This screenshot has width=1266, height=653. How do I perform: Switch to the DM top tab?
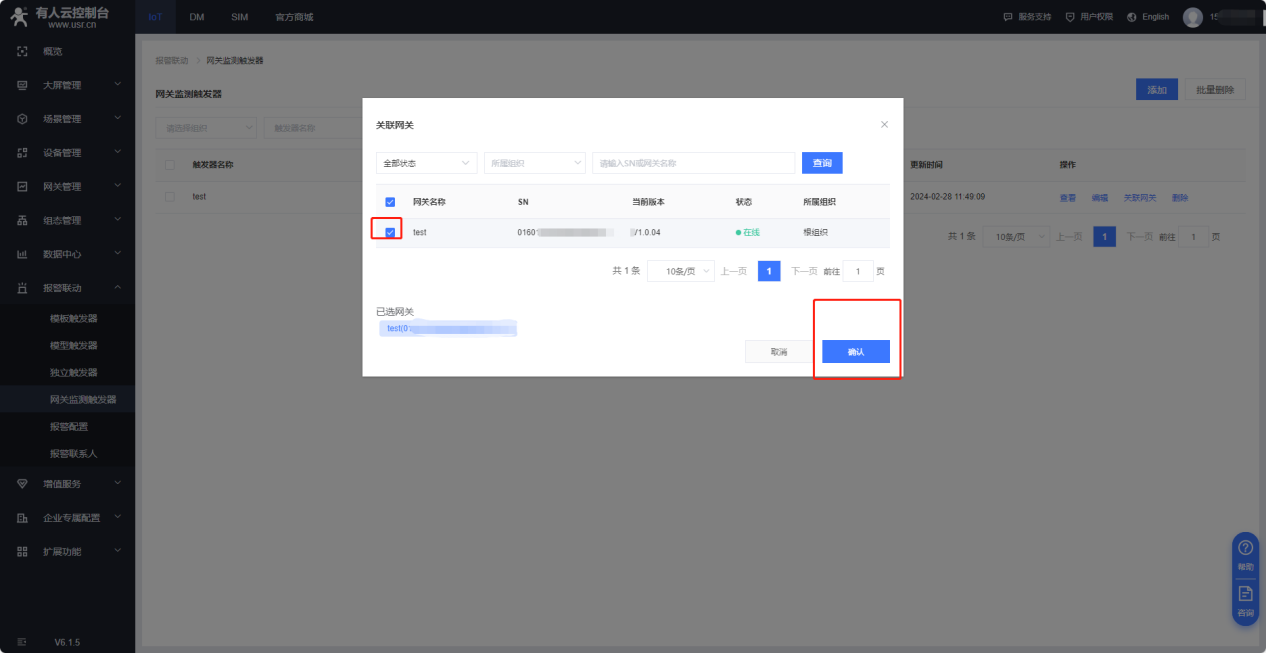197,17
